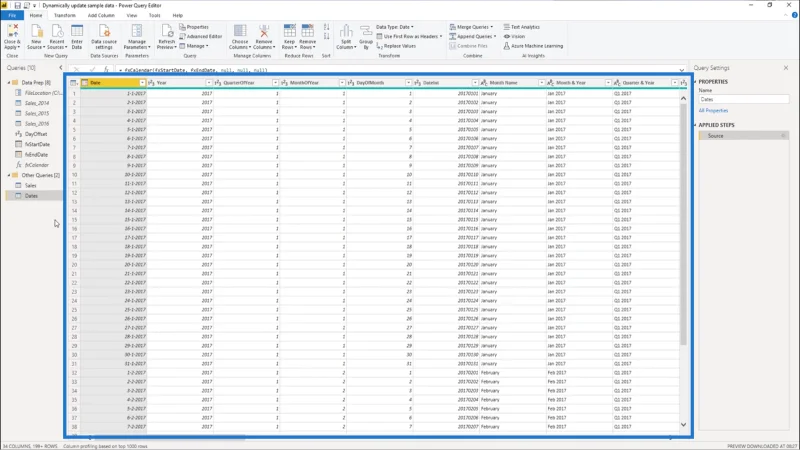800x450 pixels.
Task: Open Data source settings
Action: pyautogui.click(x=104, y=37)
